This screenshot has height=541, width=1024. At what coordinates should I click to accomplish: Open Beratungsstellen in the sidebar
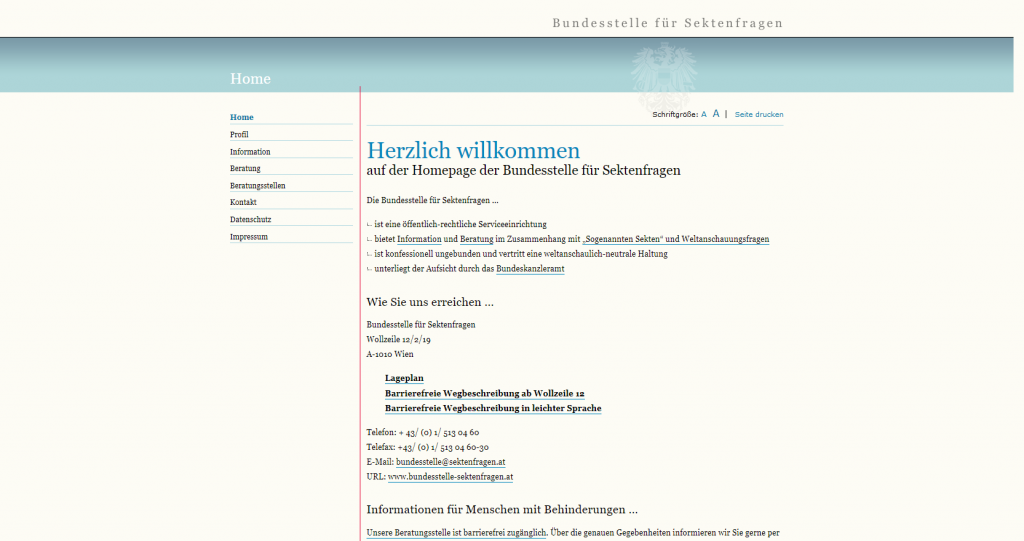coord(257,186)
